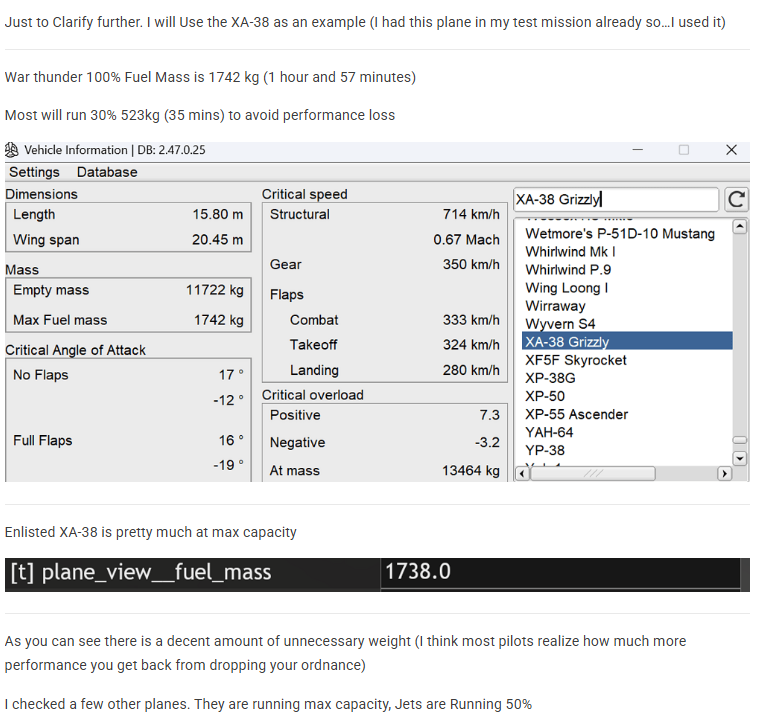Select Wyvern S4 in vehicle list
The width and height of the screenshot is (758, 716).
pyautogui.click(x=560, y=324)
